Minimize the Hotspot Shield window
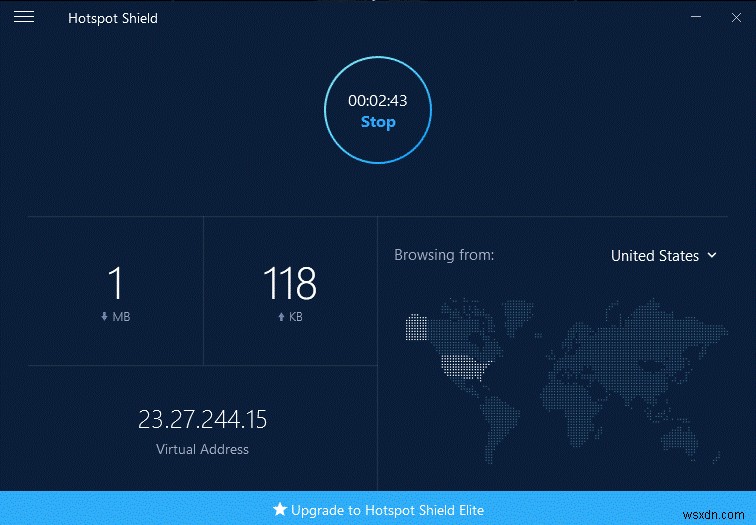 pos(696,17)
